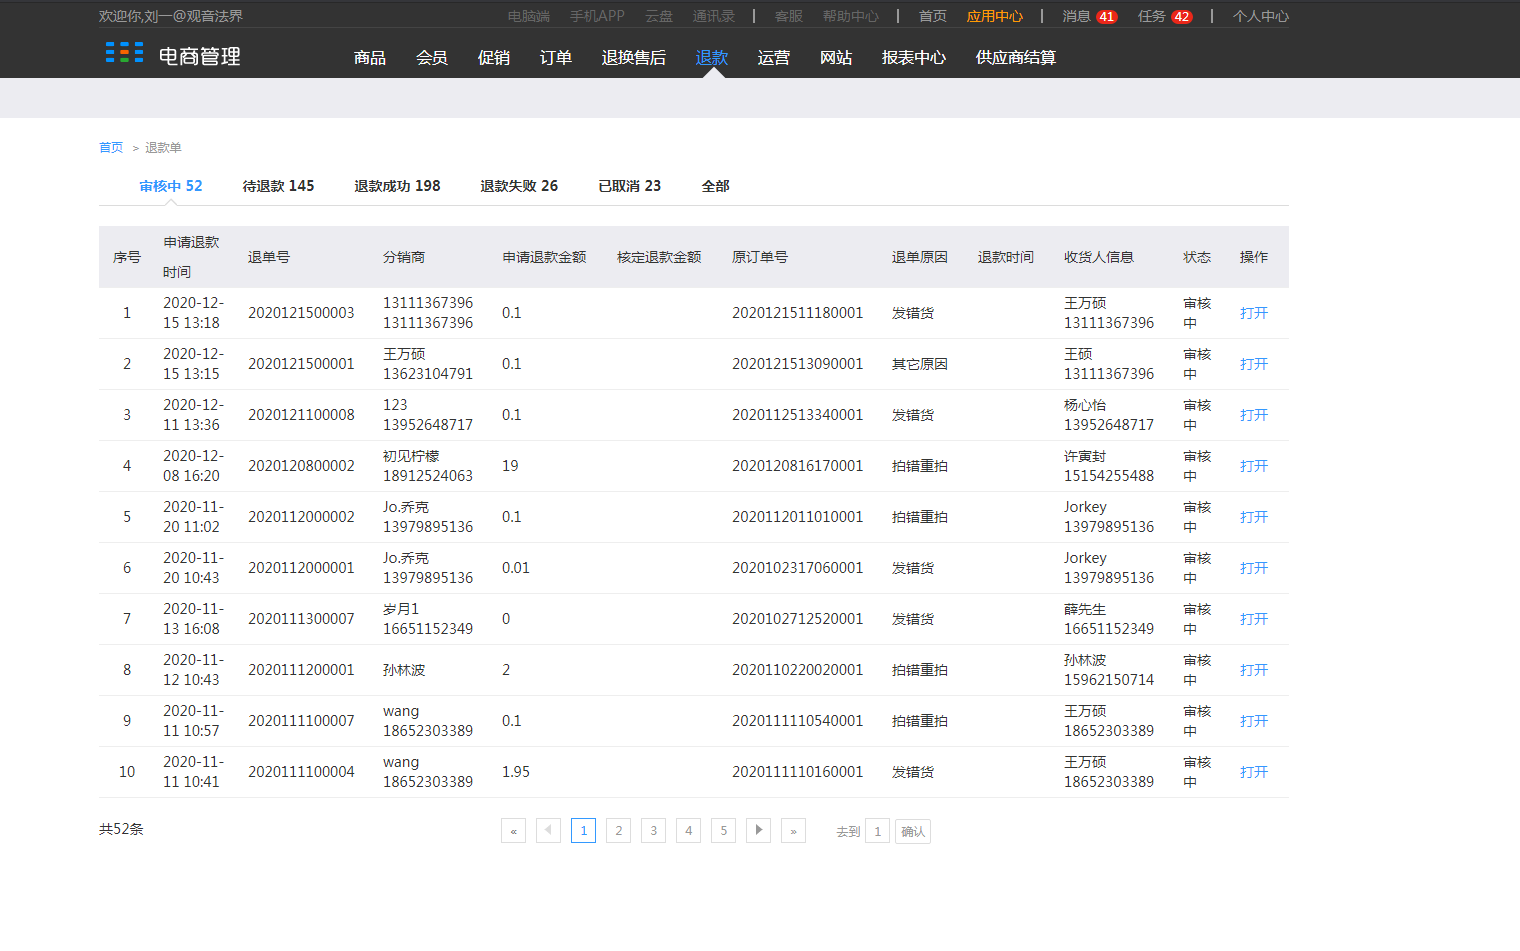Screen dimensions: 1520x951
Task: Open the 订单 menu
Action: pos(556,58)
